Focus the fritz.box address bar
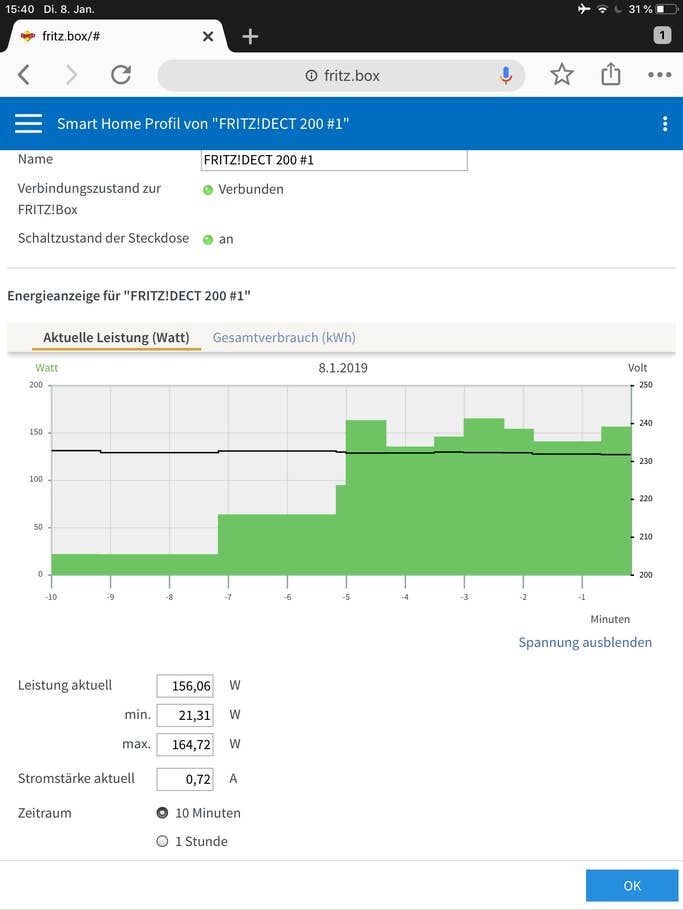 [341, 75]
